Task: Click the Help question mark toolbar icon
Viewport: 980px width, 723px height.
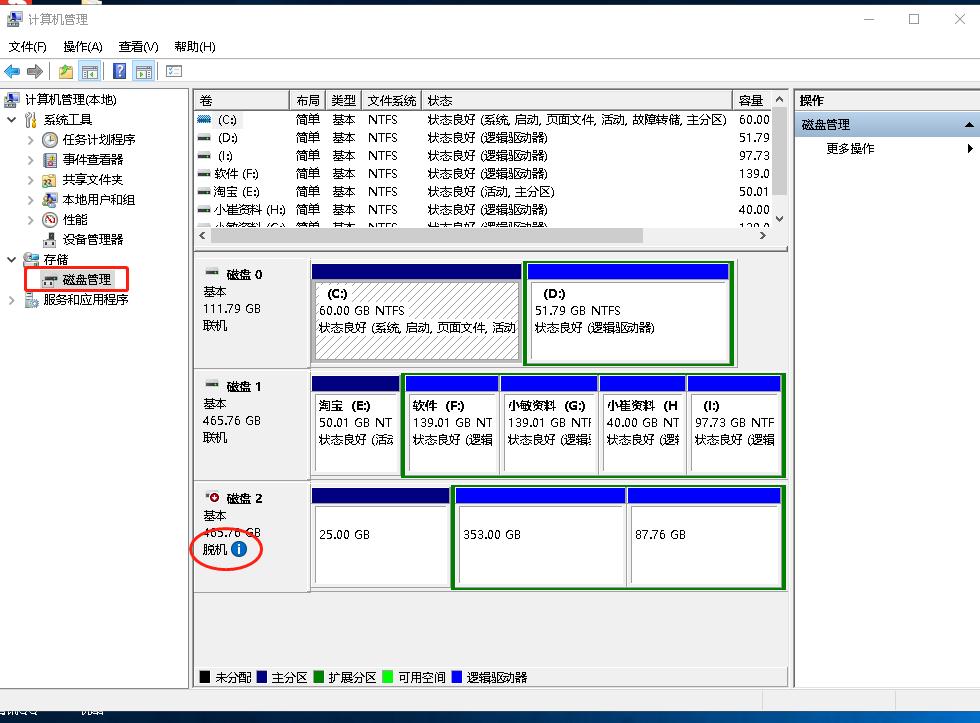Action: pyautogui.click(x=119, y=71)
